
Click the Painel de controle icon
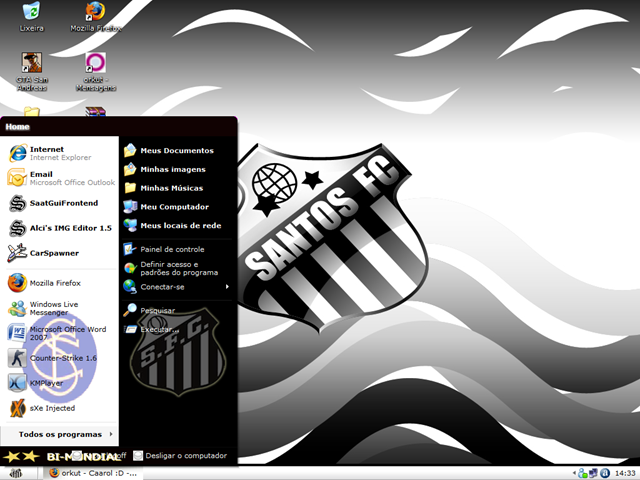point(130,249)
